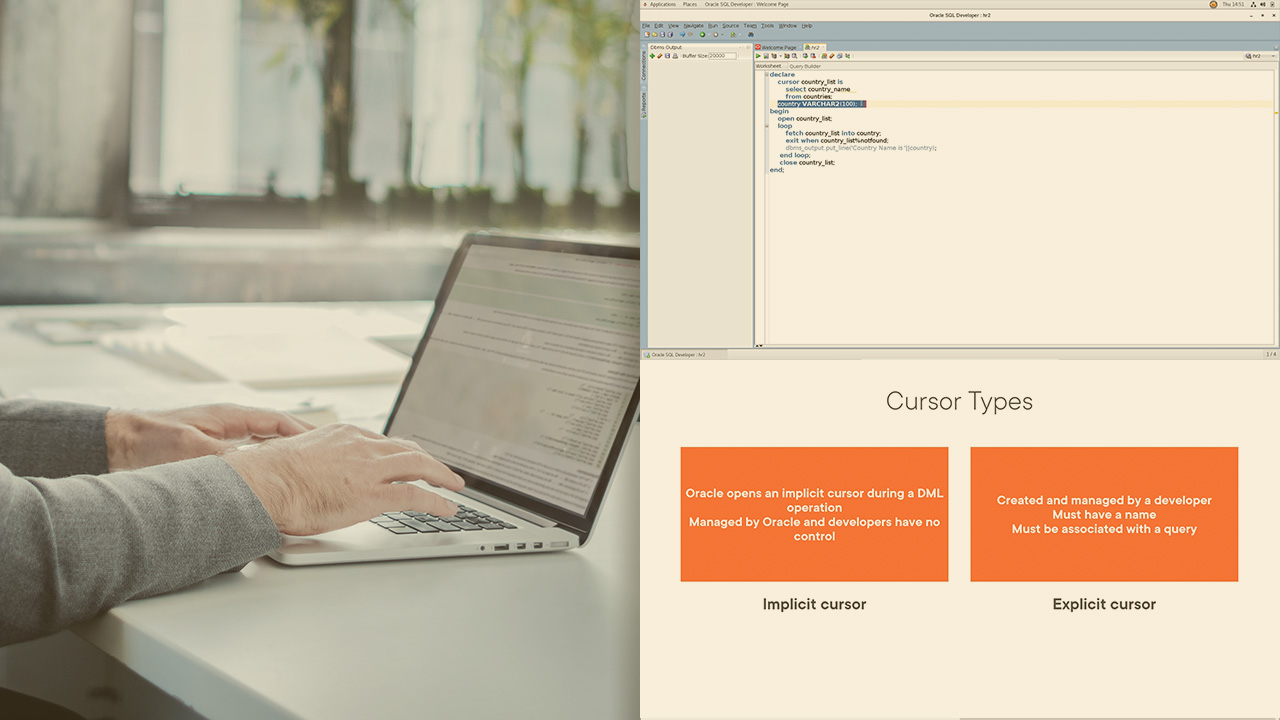
Task: Click the Save icon in main toolbar
Action: coord(662,34)
